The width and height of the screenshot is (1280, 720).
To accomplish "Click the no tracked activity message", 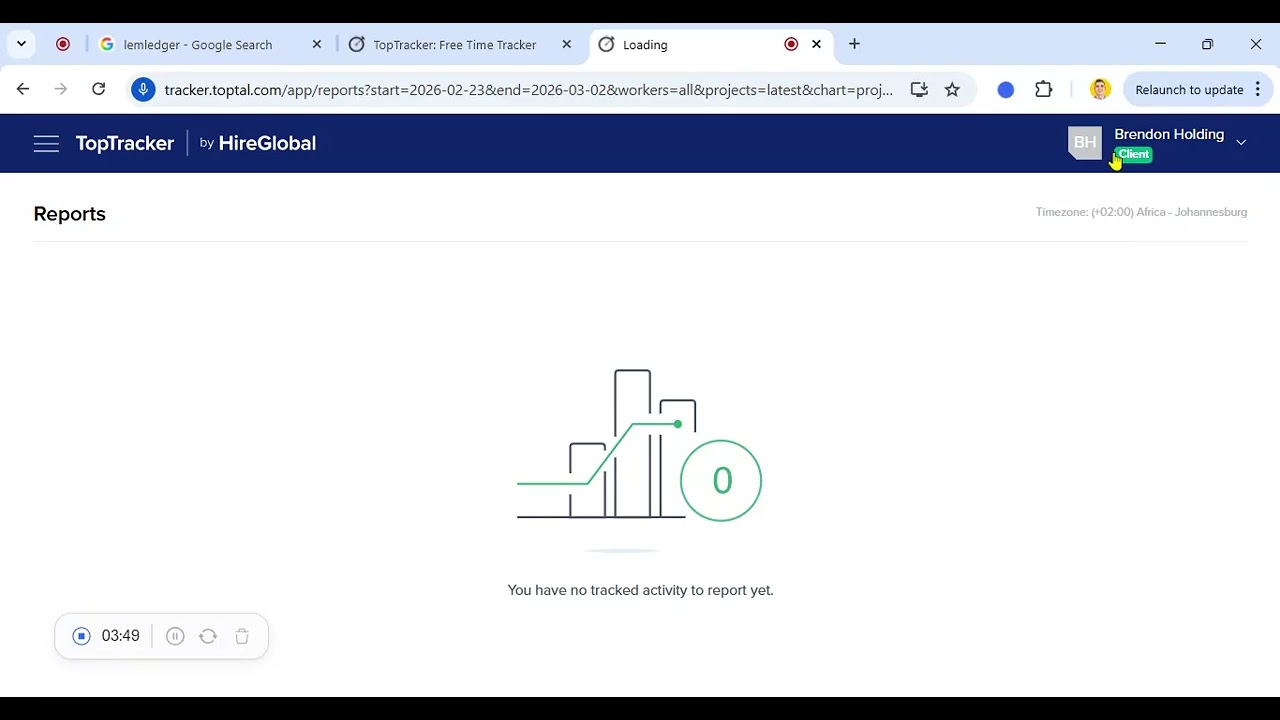I will (x=640, y=590).
